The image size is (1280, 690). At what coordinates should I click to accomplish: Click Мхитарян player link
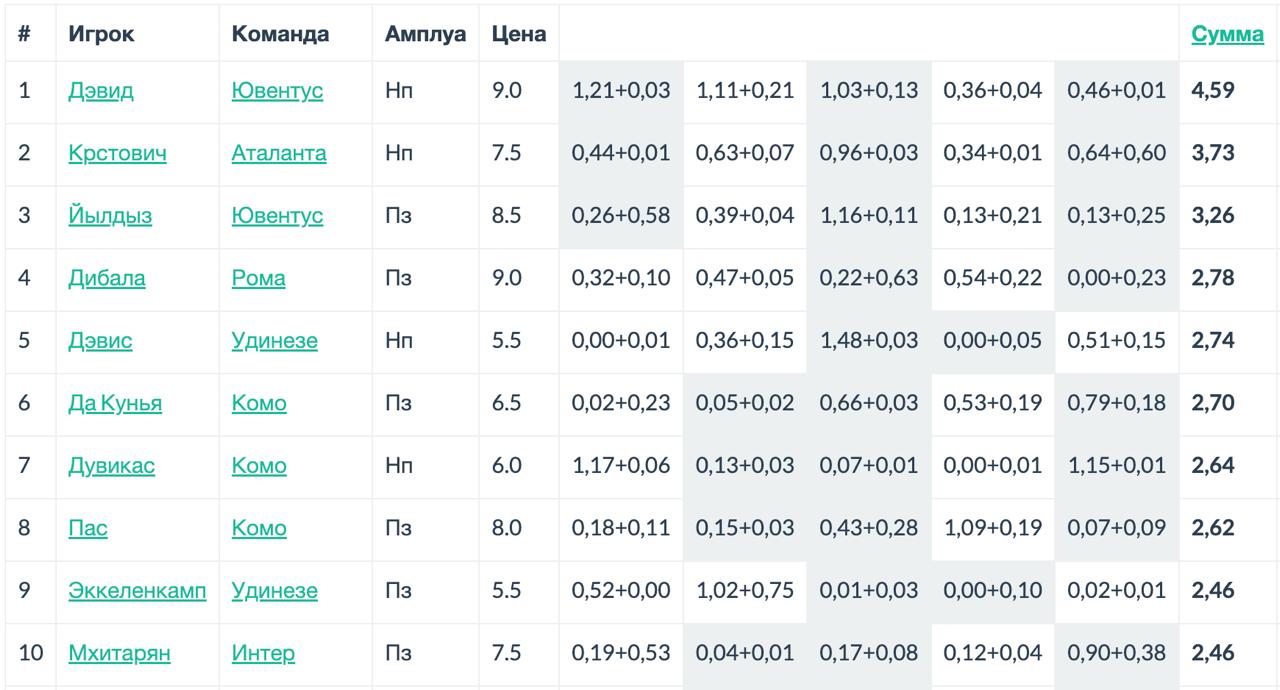point(119,654)
